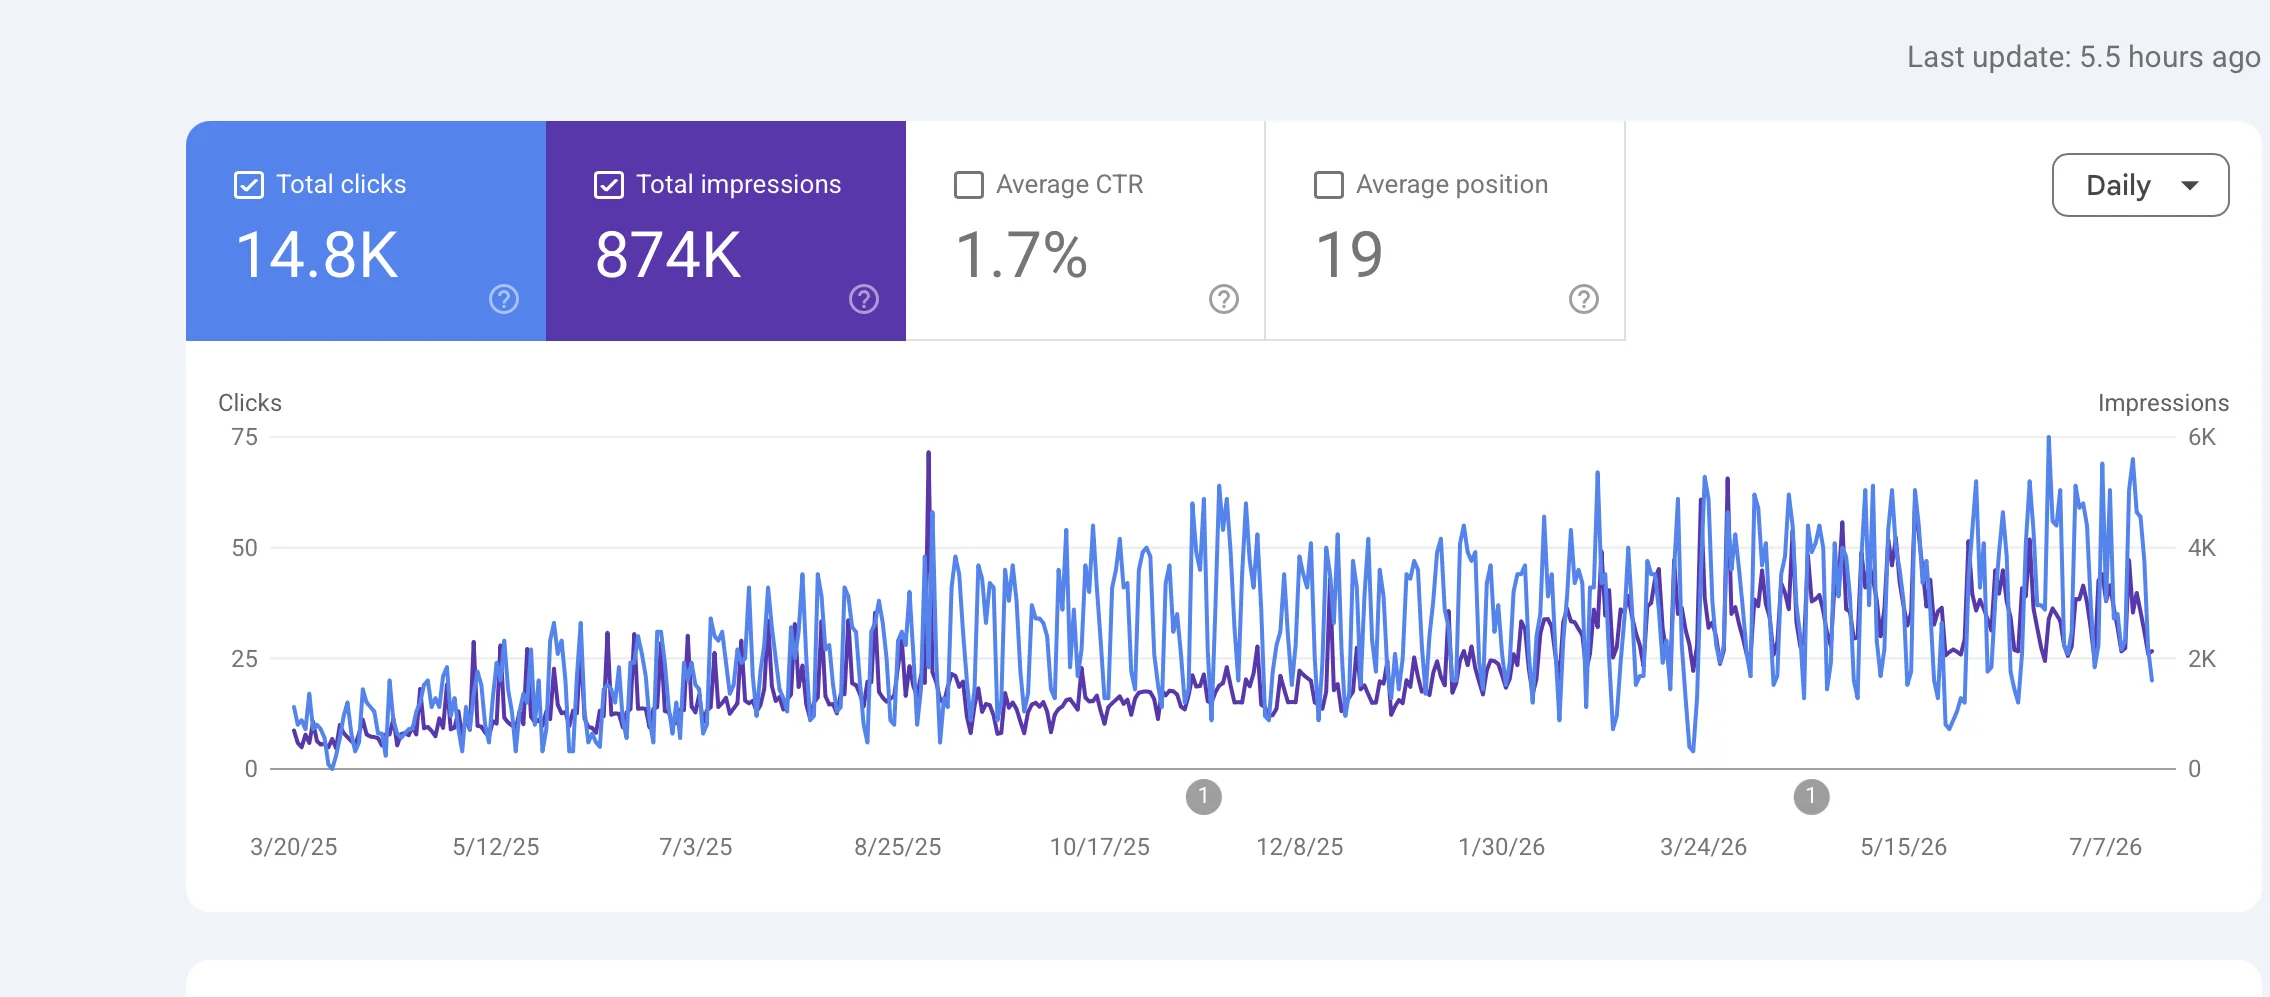
Task: Click the Impressions axis title
Action: pyautogui.click(x=2163, y=403)
